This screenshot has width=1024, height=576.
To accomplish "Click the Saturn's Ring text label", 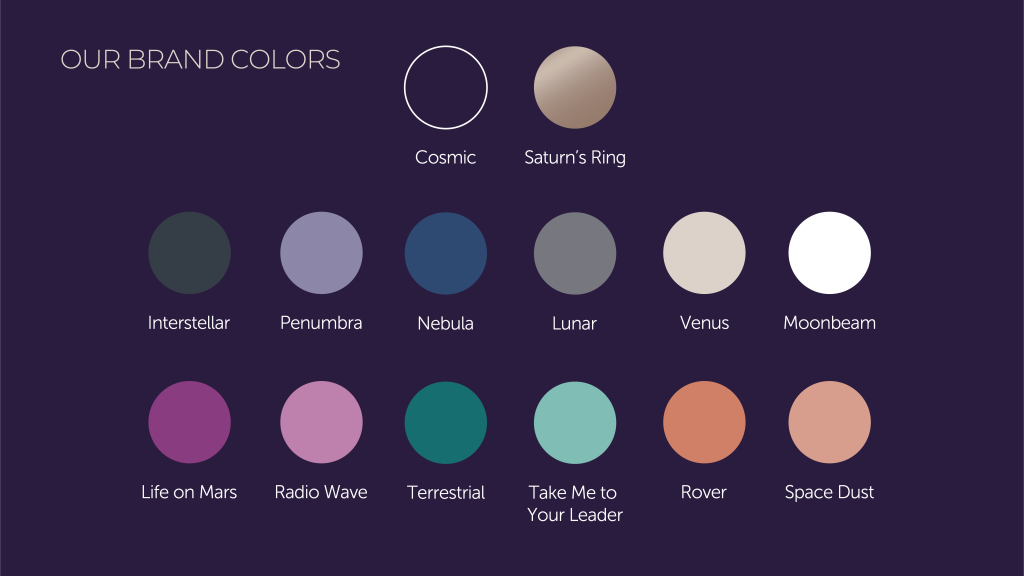I will (x=575, y=157).
